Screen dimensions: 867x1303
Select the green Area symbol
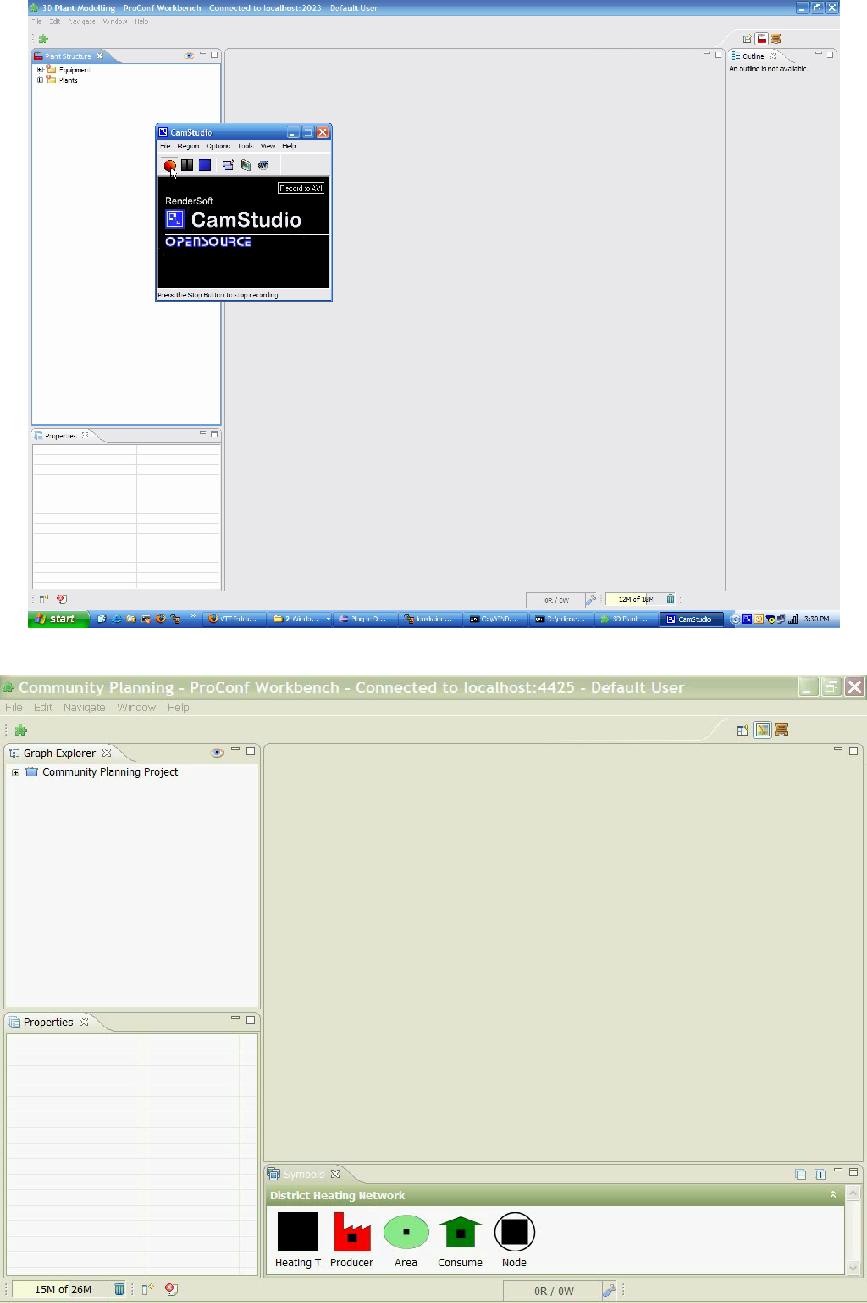coord(406,1240)
